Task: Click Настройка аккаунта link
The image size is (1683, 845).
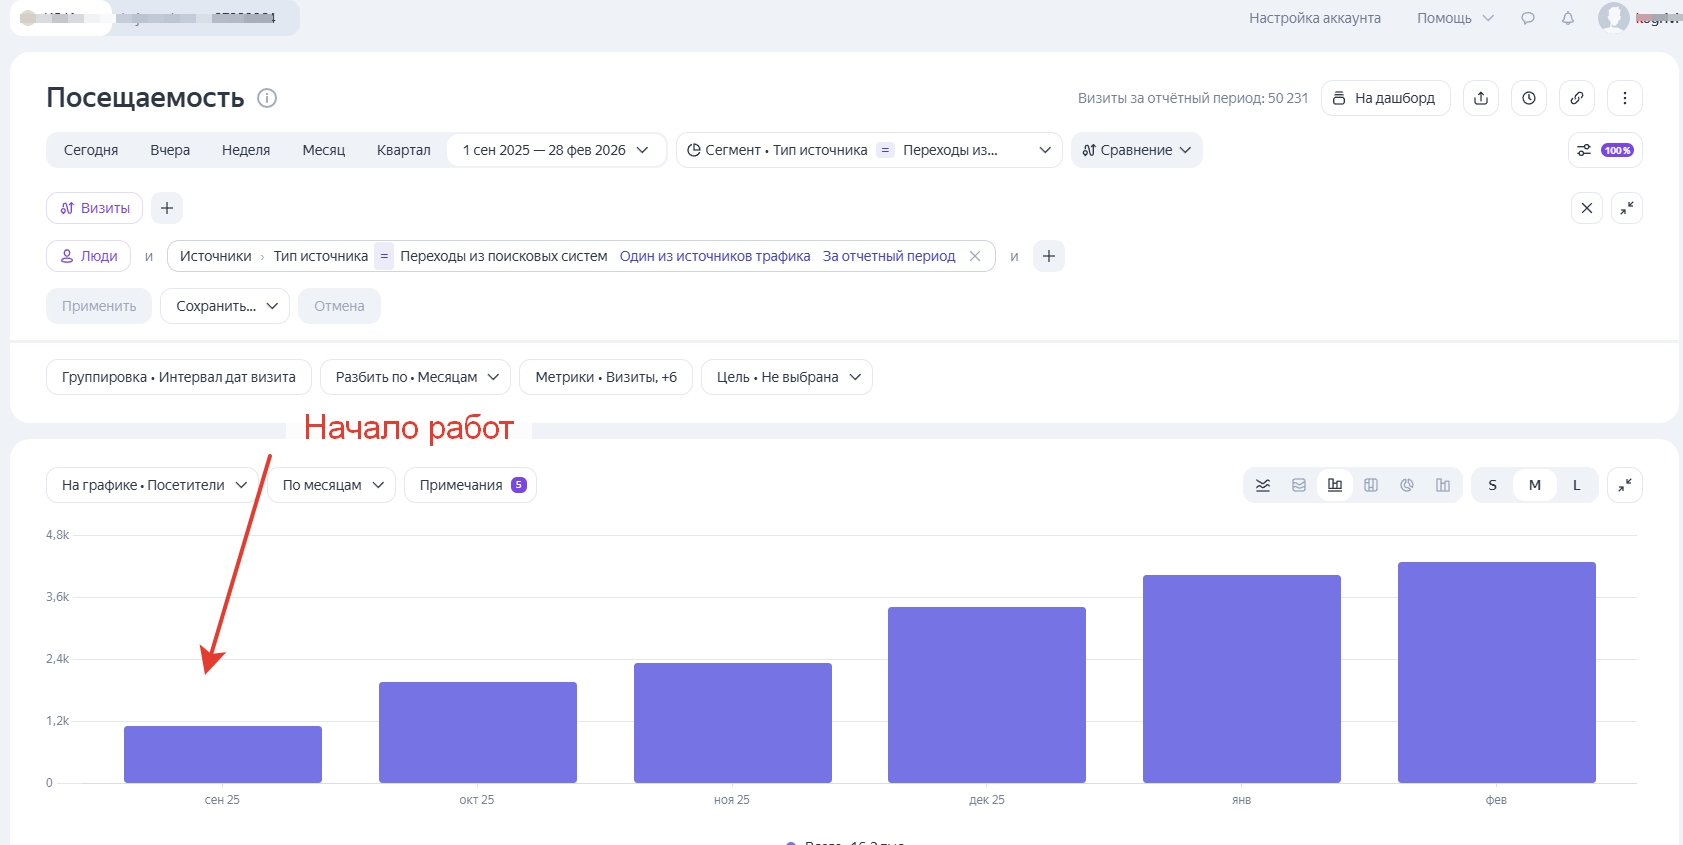Action: 1315,18
